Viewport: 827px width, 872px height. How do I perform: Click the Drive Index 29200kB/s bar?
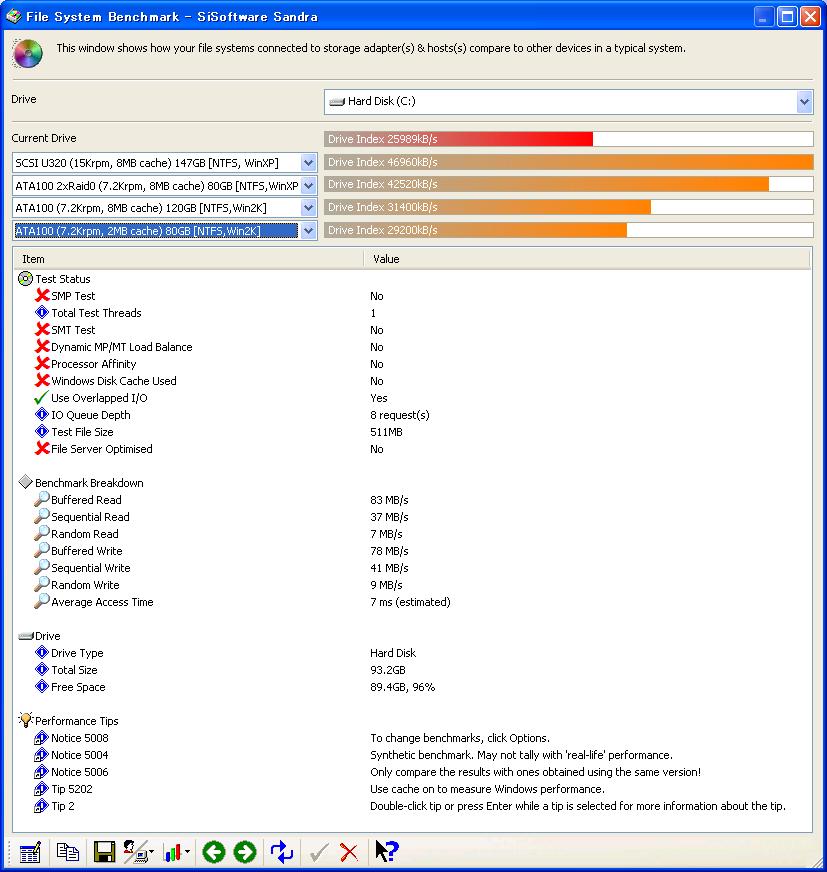[x=568, y=230]
